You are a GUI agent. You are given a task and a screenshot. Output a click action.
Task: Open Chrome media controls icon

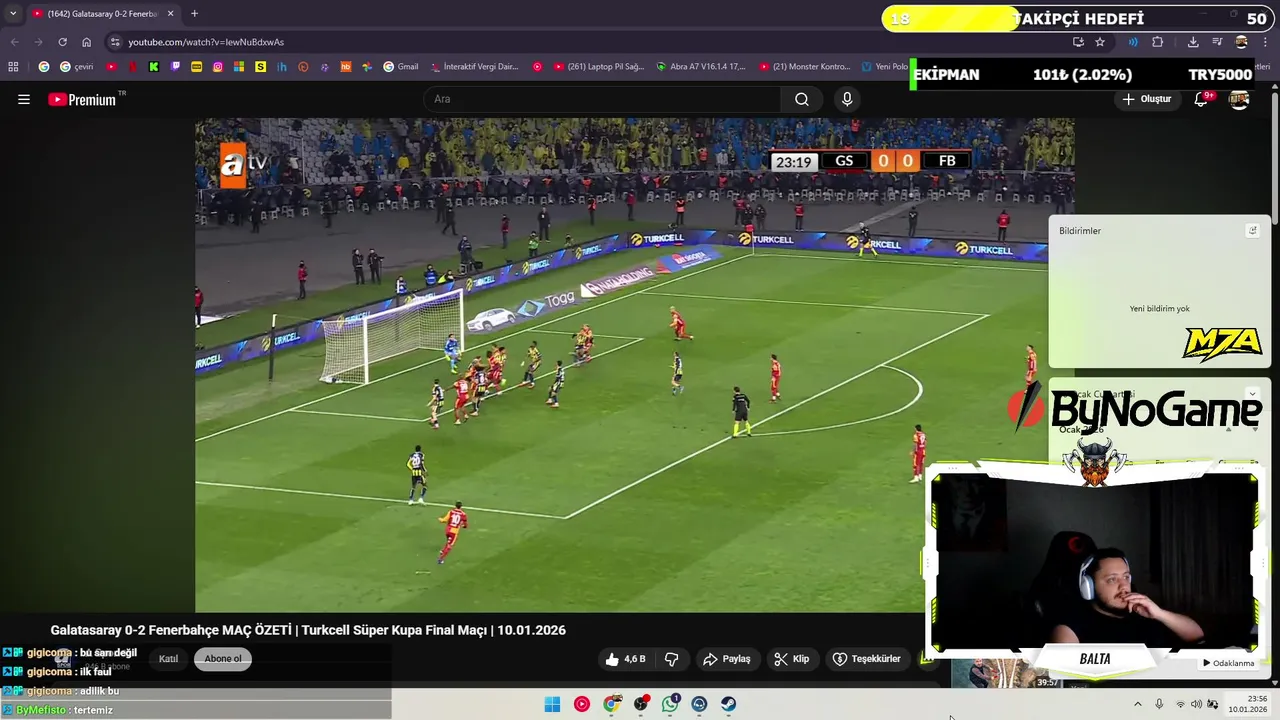pyautogui.click(x=1217, y=42)
